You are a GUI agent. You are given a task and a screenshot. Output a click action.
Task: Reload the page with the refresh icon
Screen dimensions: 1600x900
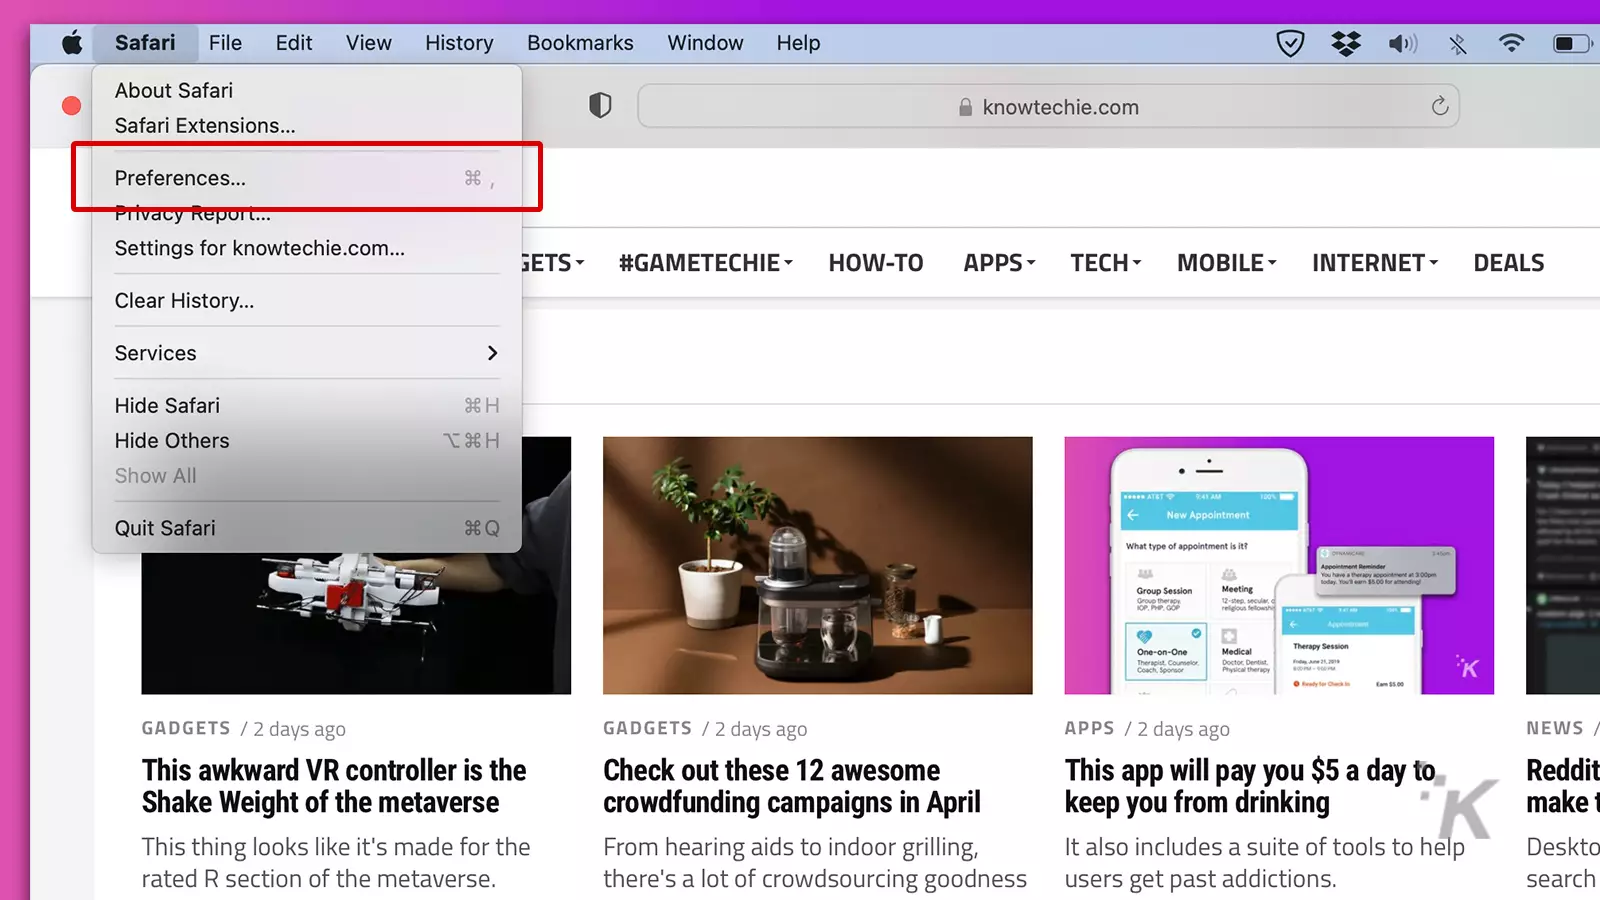[1439, 106]
